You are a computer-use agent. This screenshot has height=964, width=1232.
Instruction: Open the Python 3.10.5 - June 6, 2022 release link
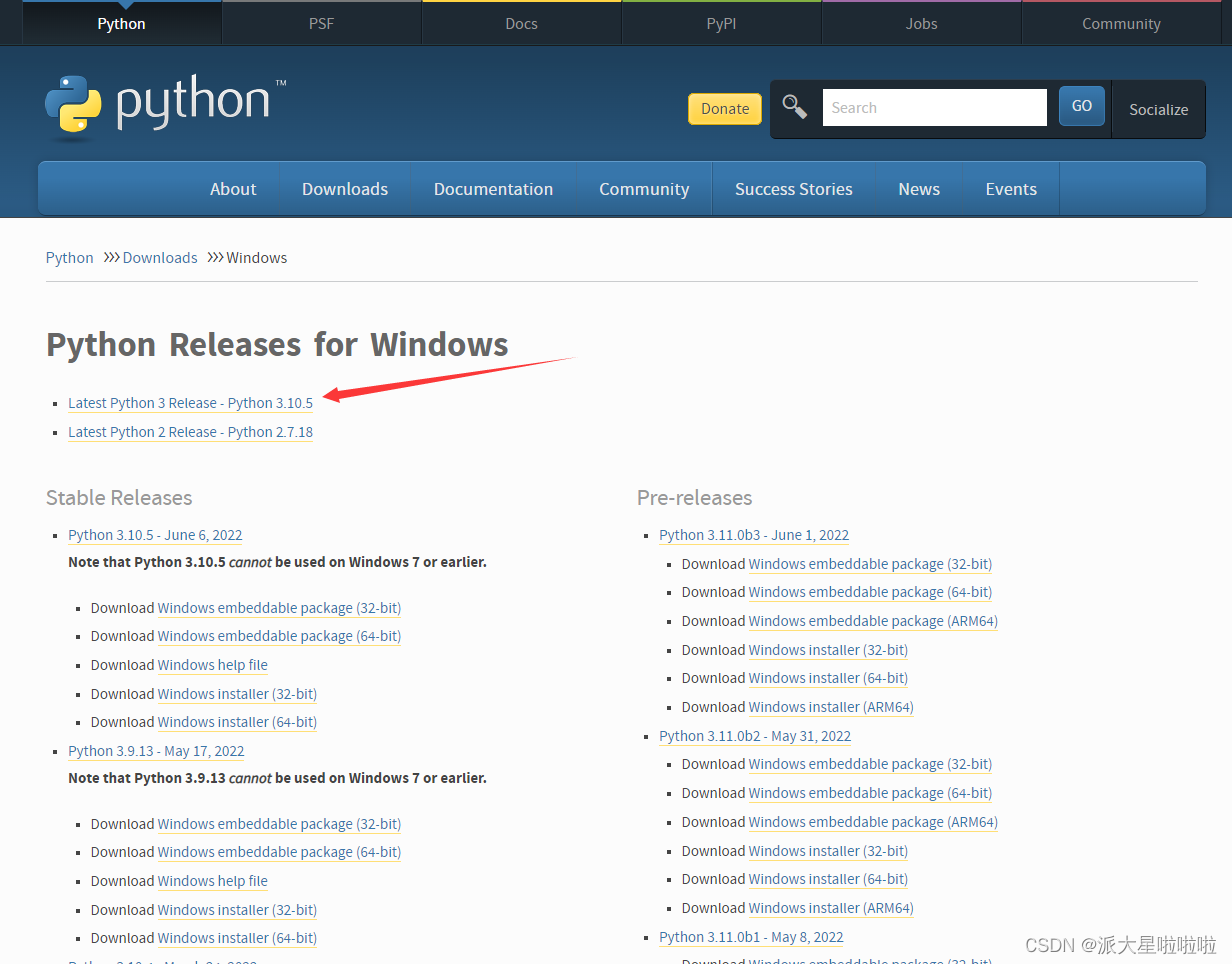coord(155,535)
